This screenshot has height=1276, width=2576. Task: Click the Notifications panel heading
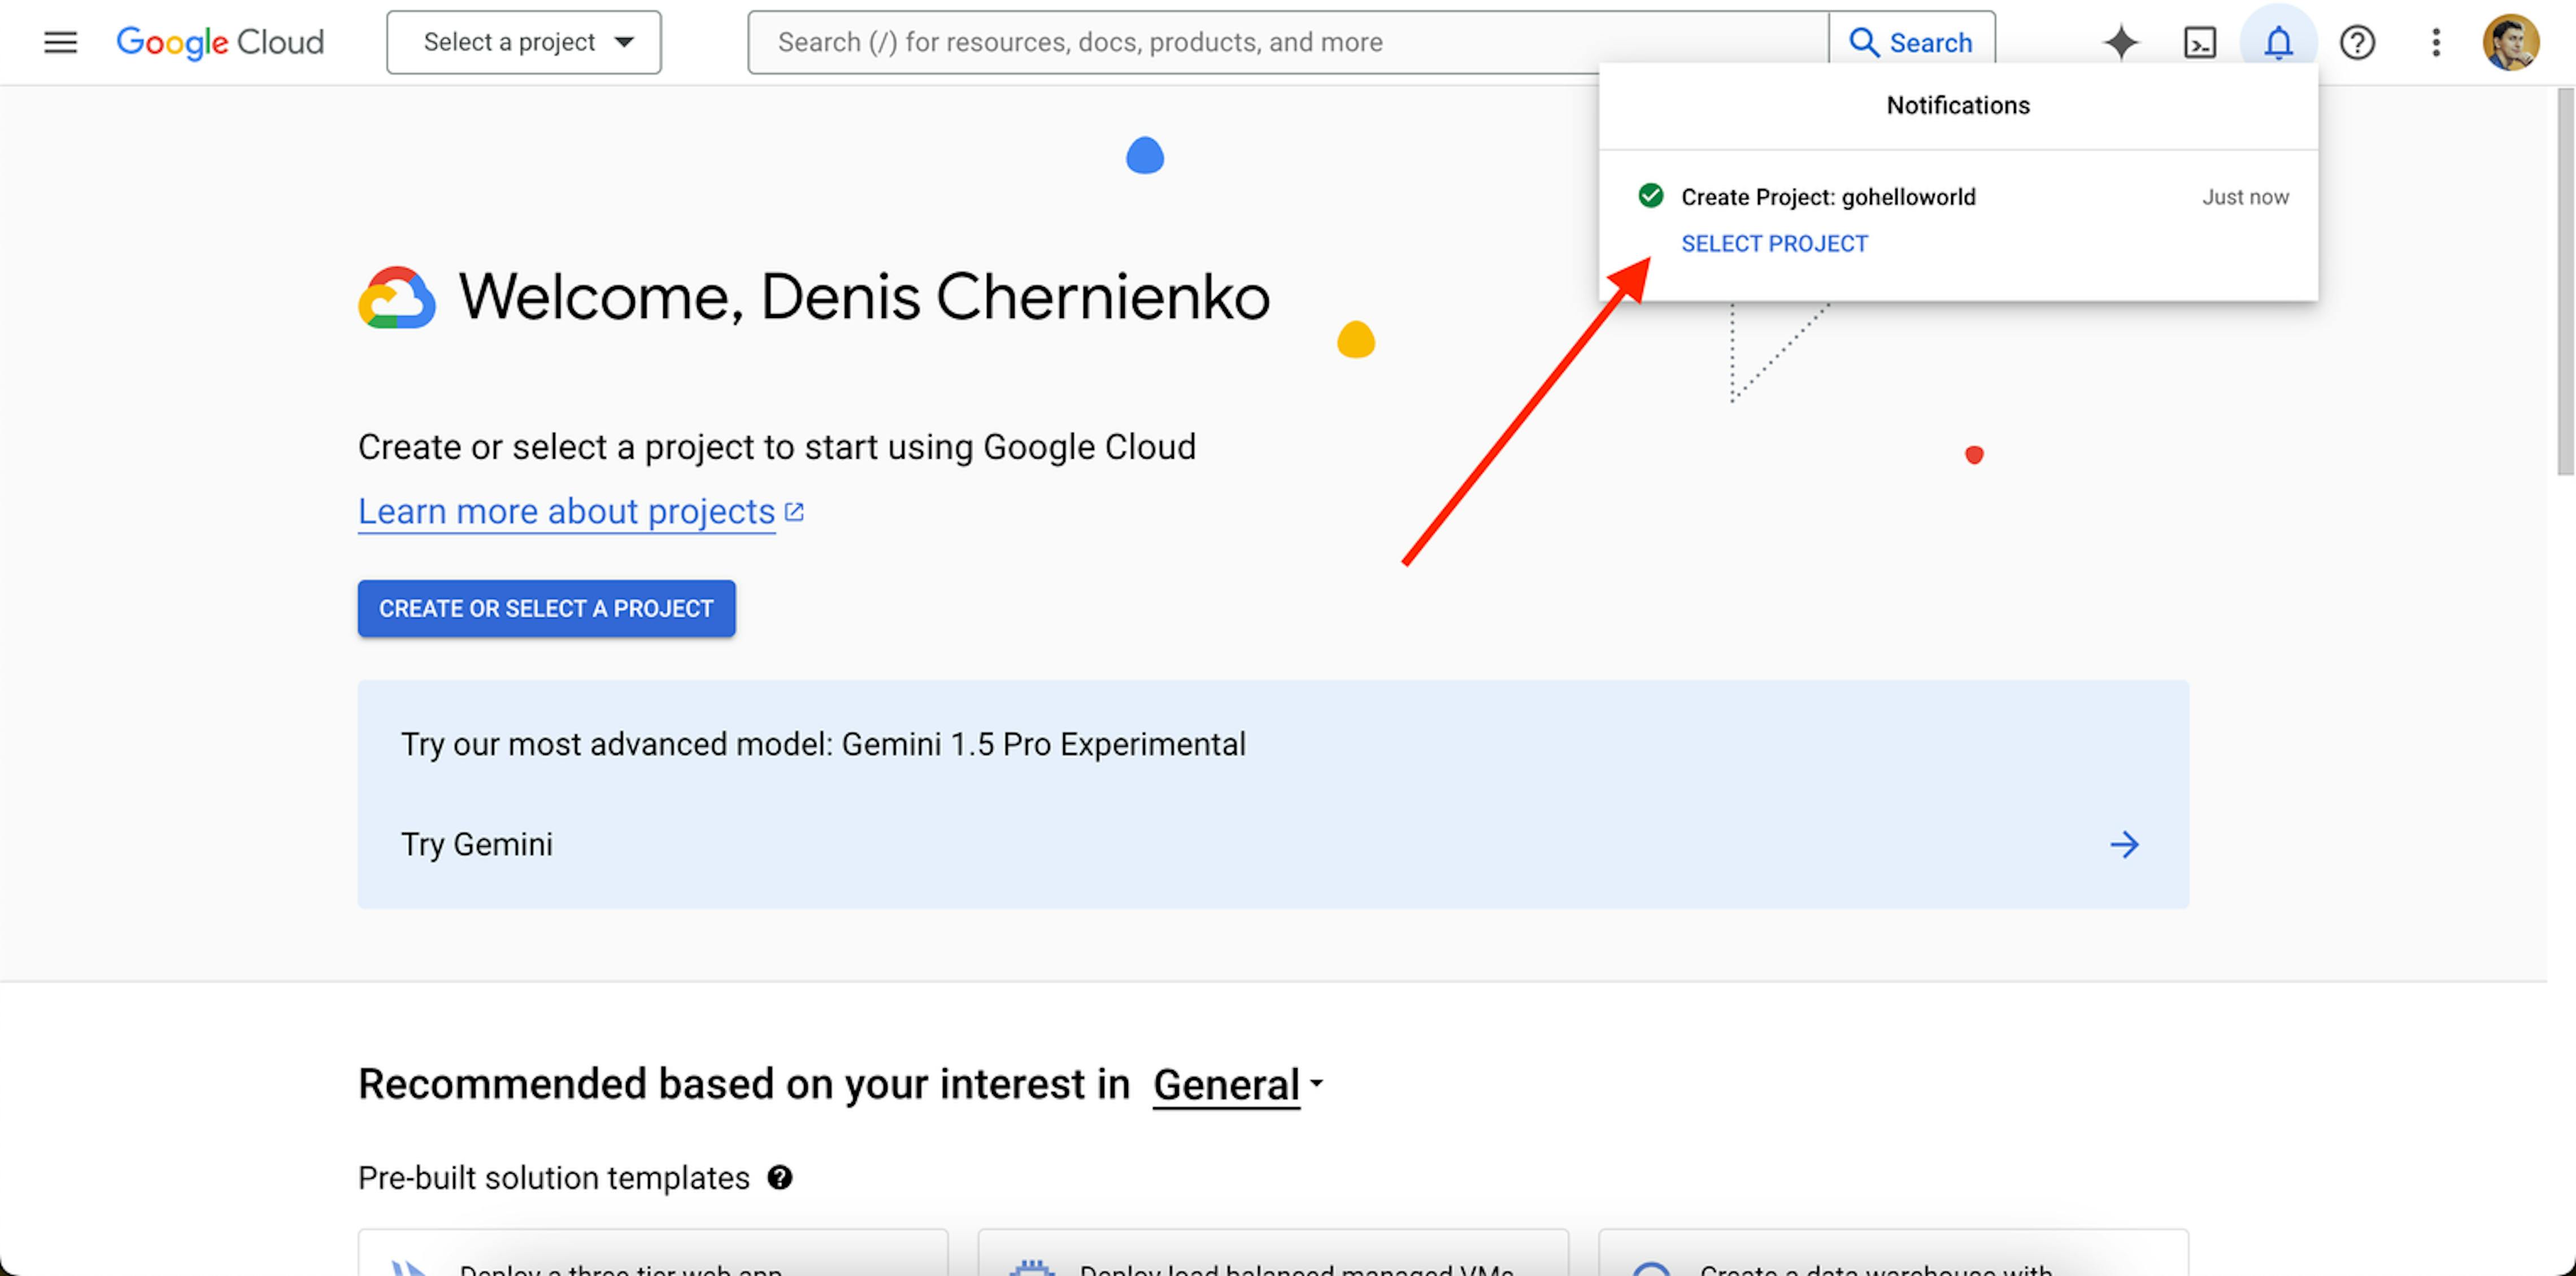tap(1958, 105)
